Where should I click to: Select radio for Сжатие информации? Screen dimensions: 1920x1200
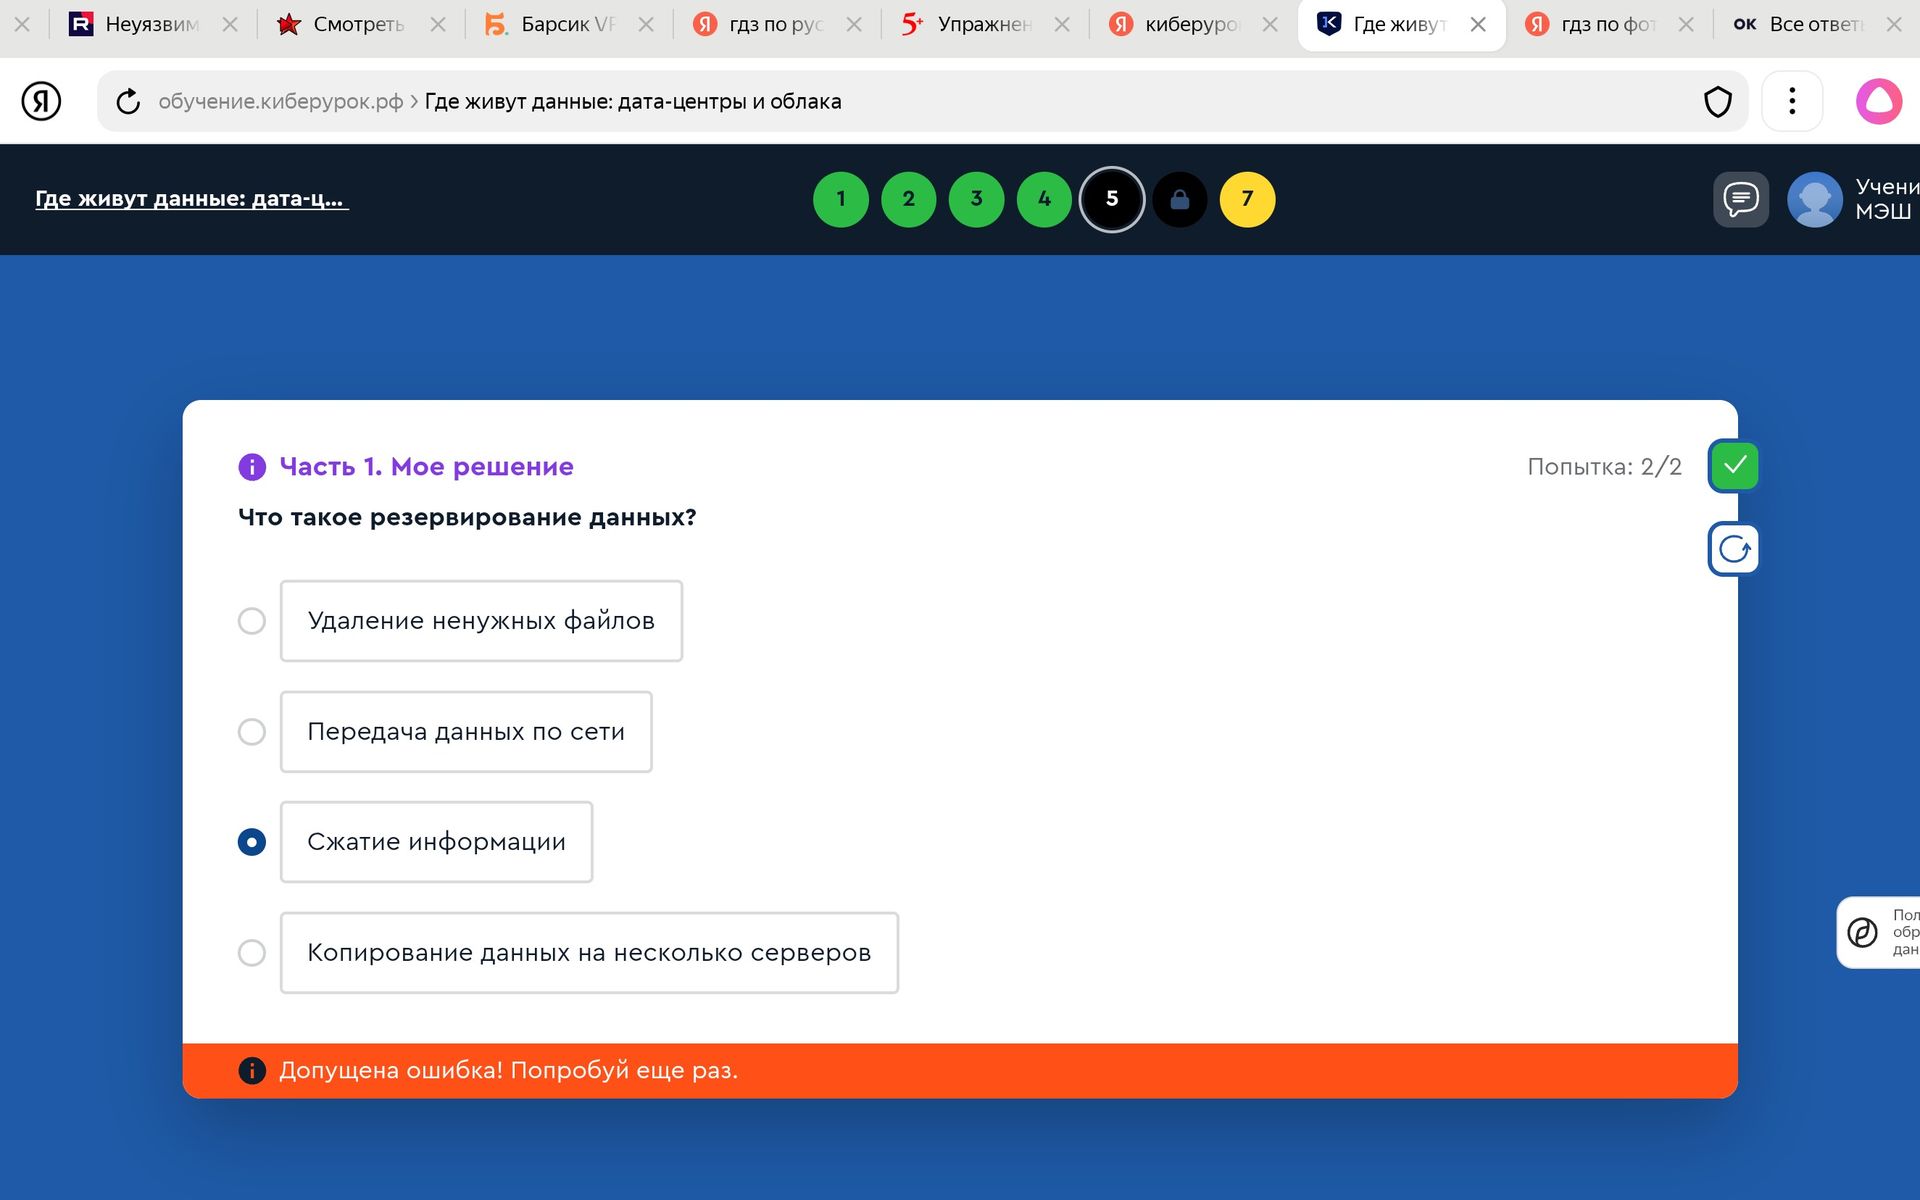(x=252, y=842)
